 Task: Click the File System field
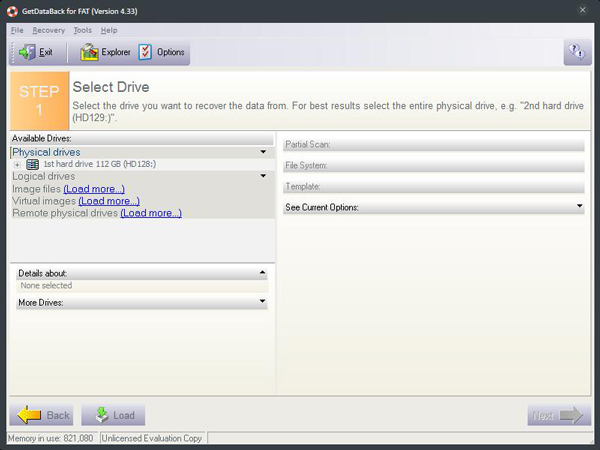[434, 166]
